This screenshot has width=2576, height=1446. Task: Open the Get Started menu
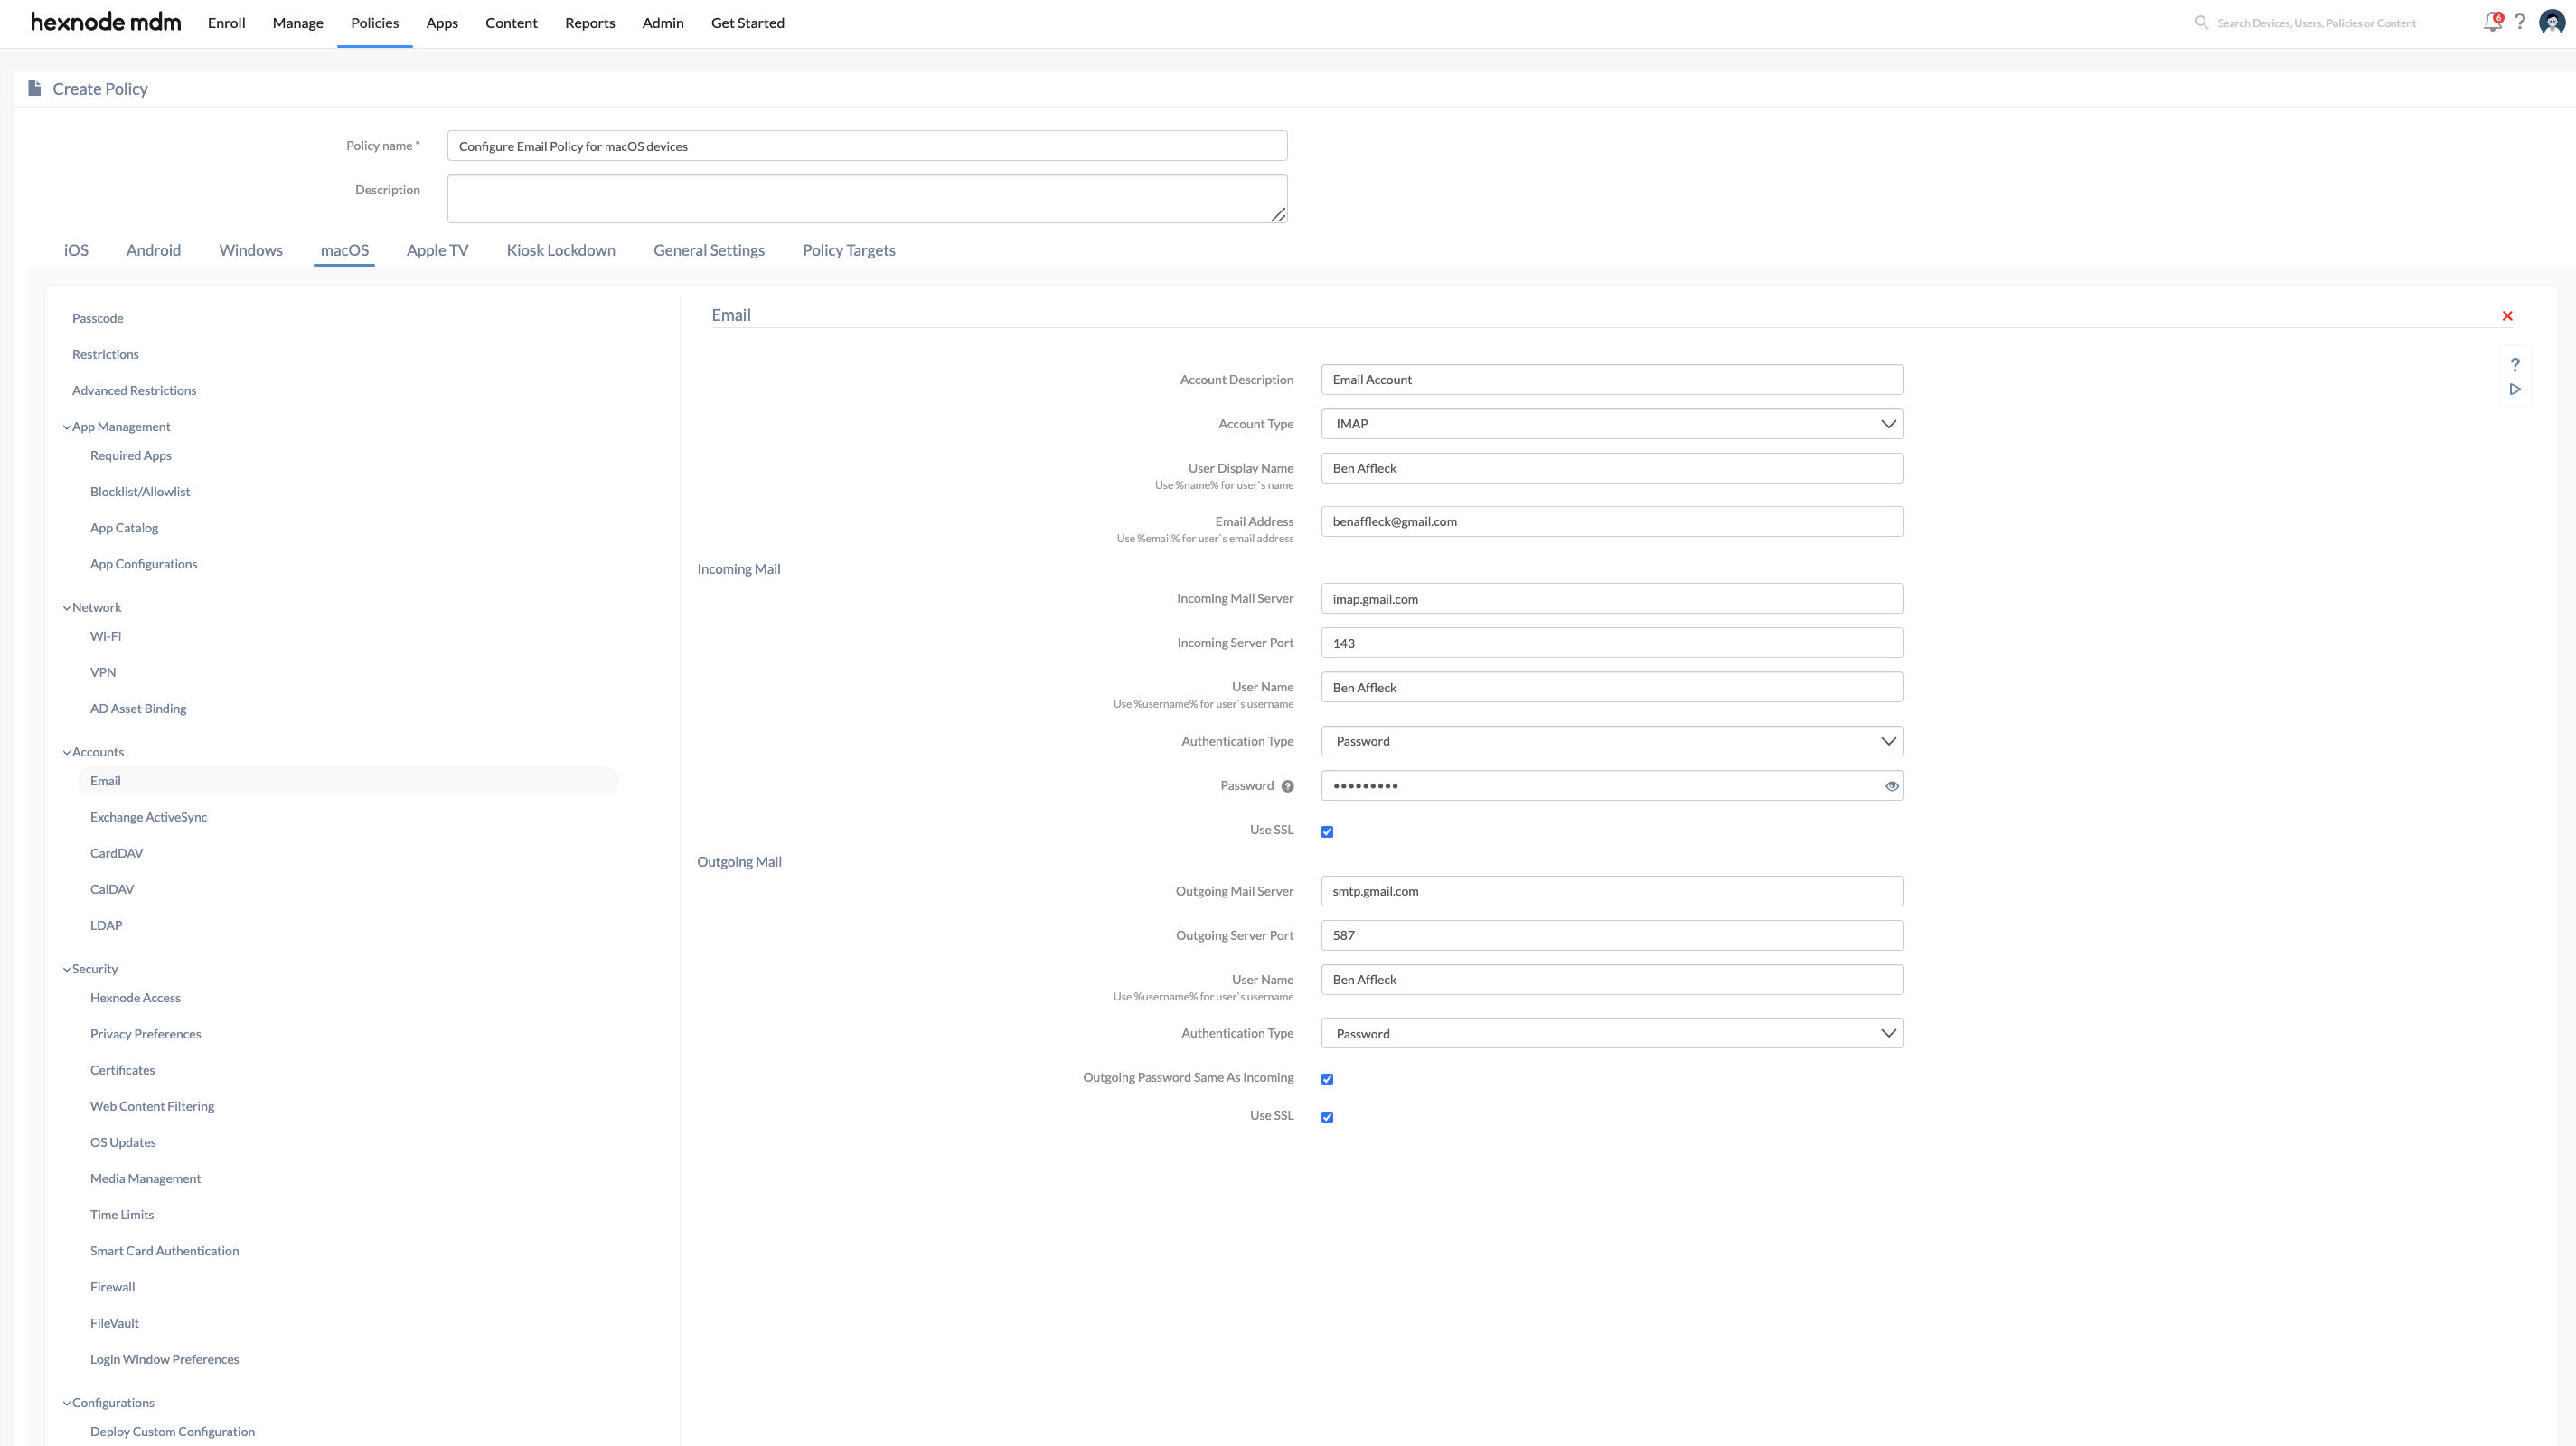[748, 22]
